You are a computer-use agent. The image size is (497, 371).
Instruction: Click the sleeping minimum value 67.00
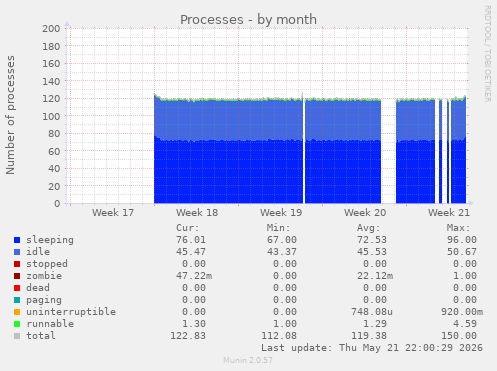click(x=282, y=240)
